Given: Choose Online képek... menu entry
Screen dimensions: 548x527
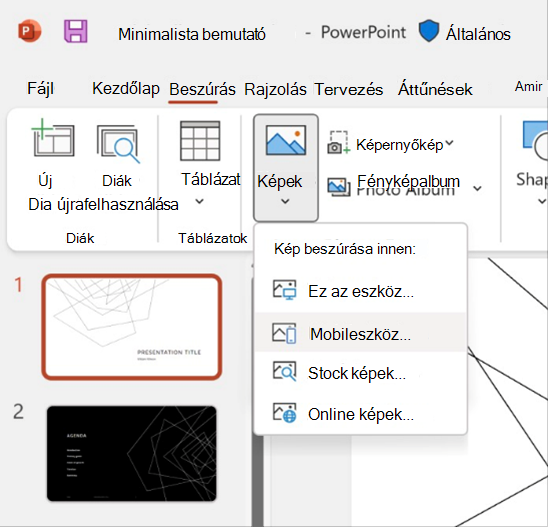Looking at the screenshot, I should [x=360, y=414].
